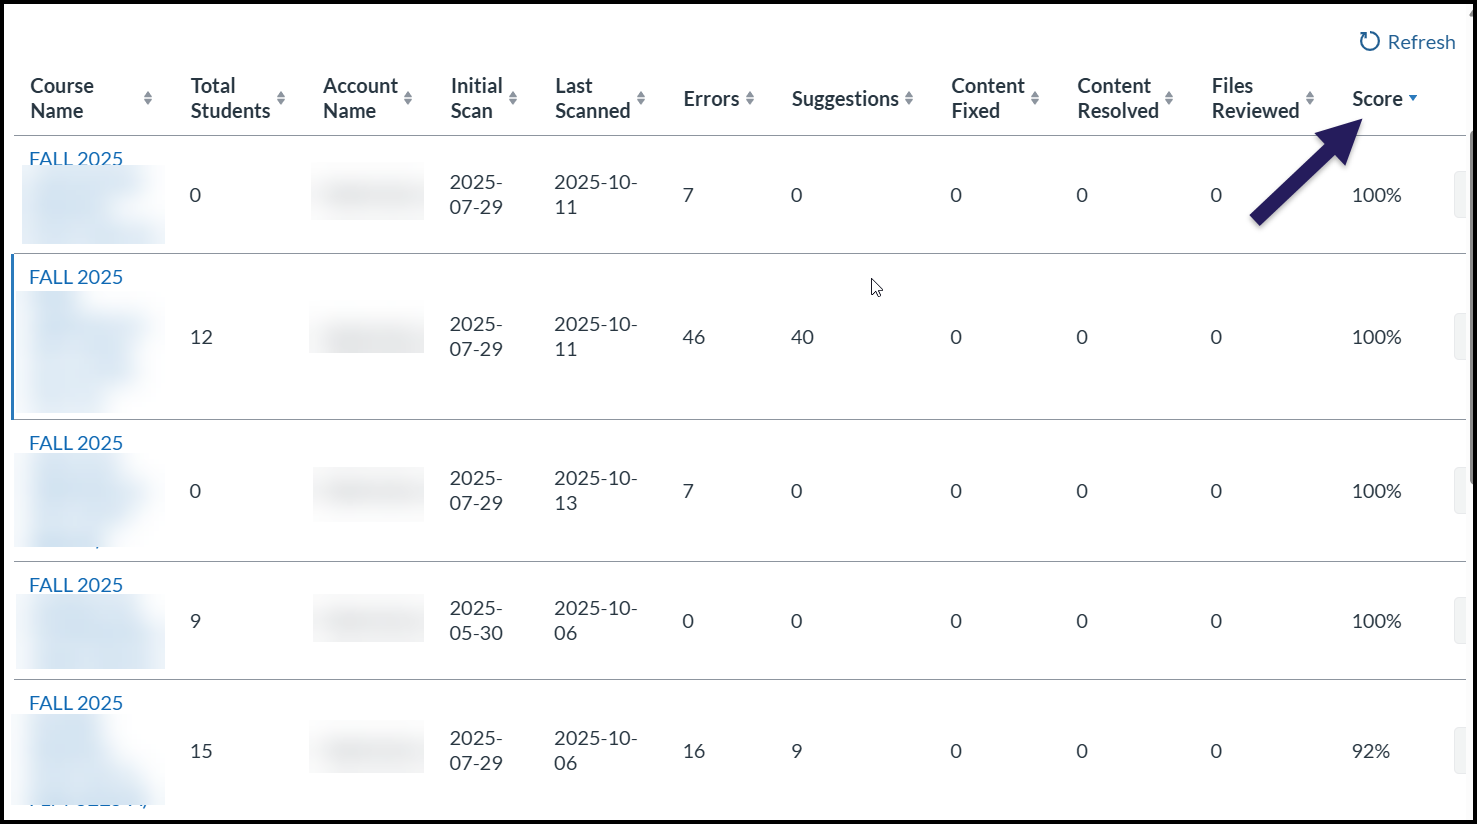Screen dimensions: 1477x824
Task: Select the Course Name column header label
Action: (x=62, y=98)
